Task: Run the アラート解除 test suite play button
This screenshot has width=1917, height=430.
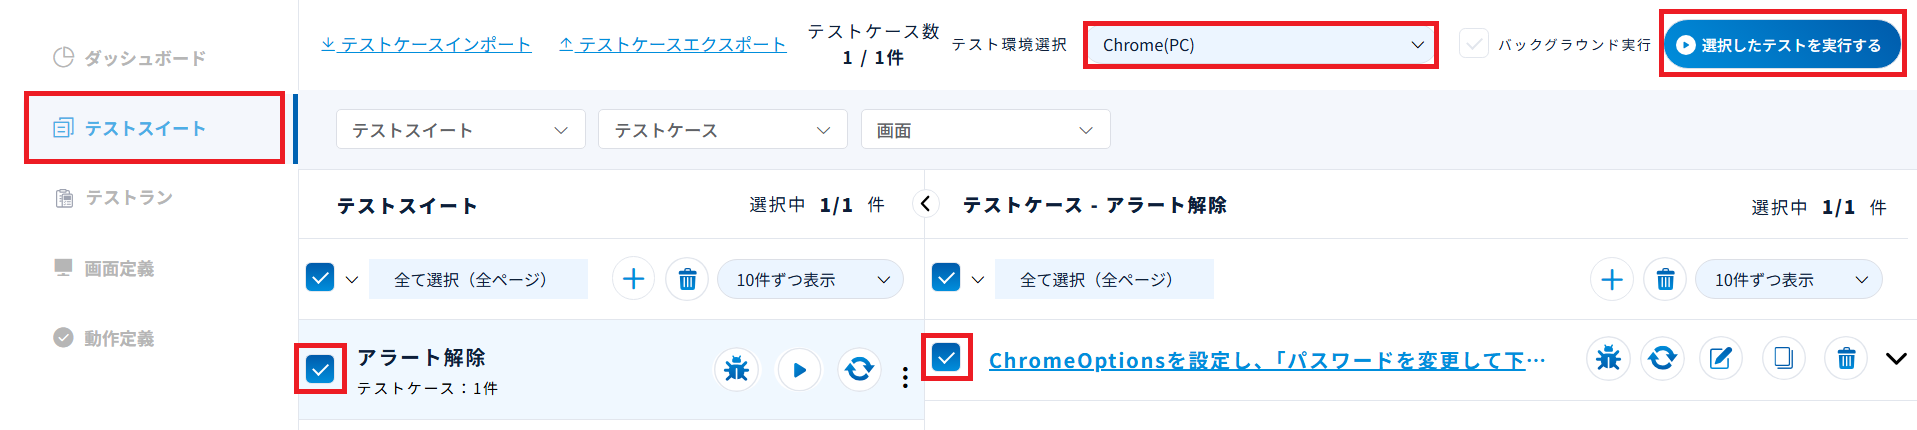Action: tap(798, 369)
